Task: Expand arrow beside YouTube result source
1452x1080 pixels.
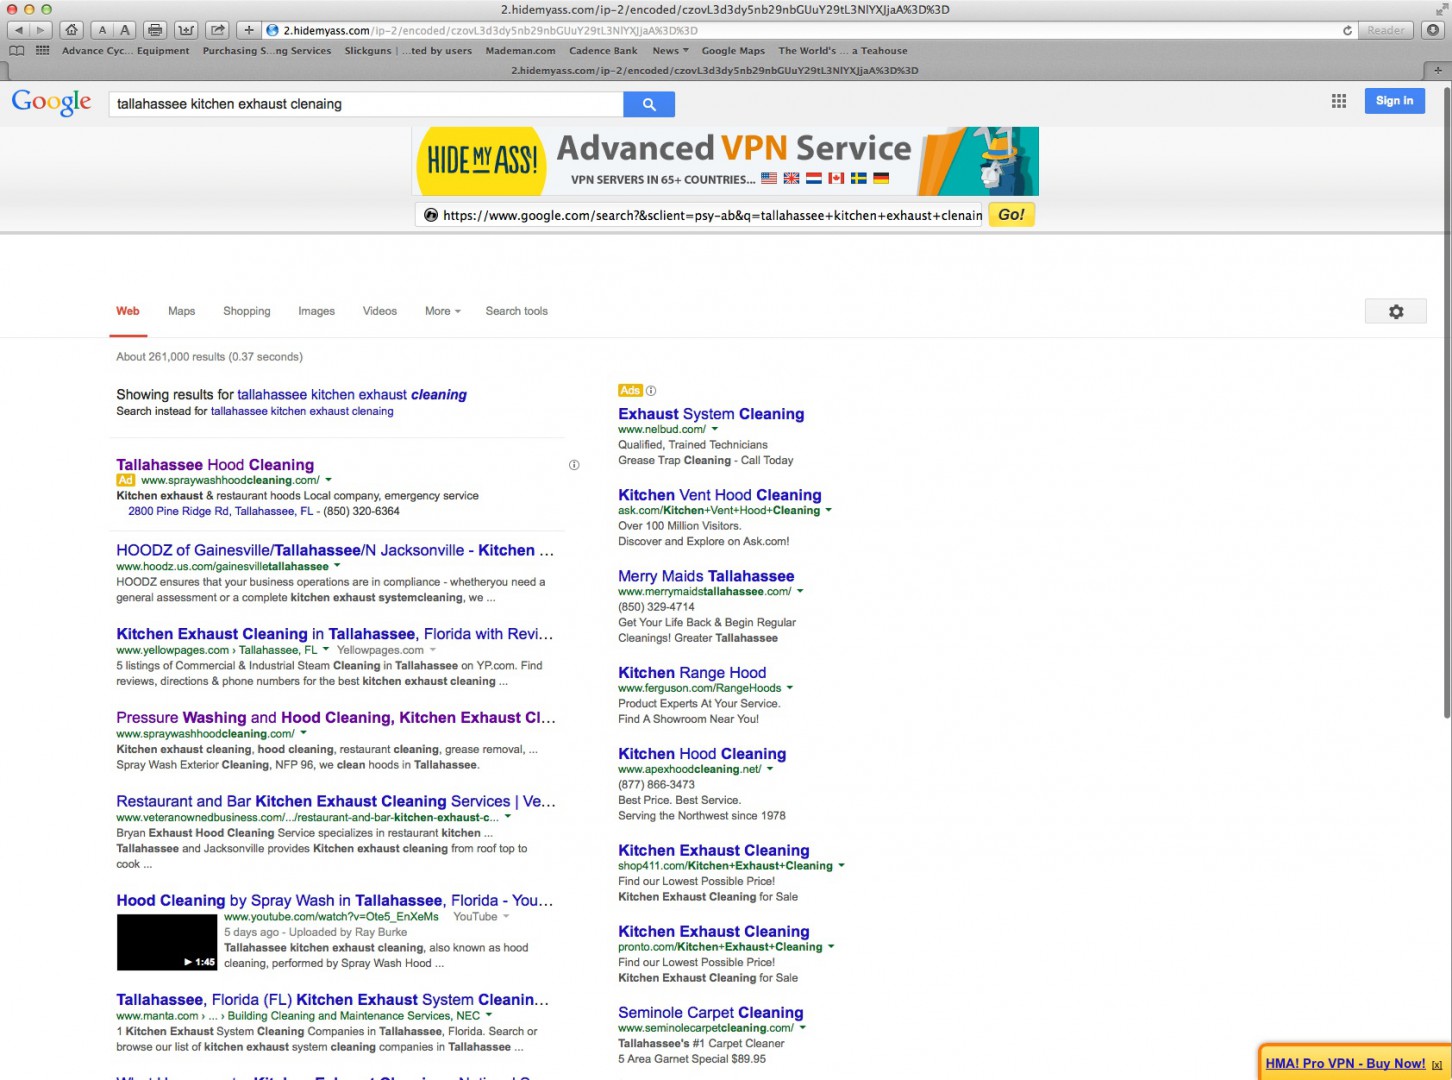Action: point(506,917)
